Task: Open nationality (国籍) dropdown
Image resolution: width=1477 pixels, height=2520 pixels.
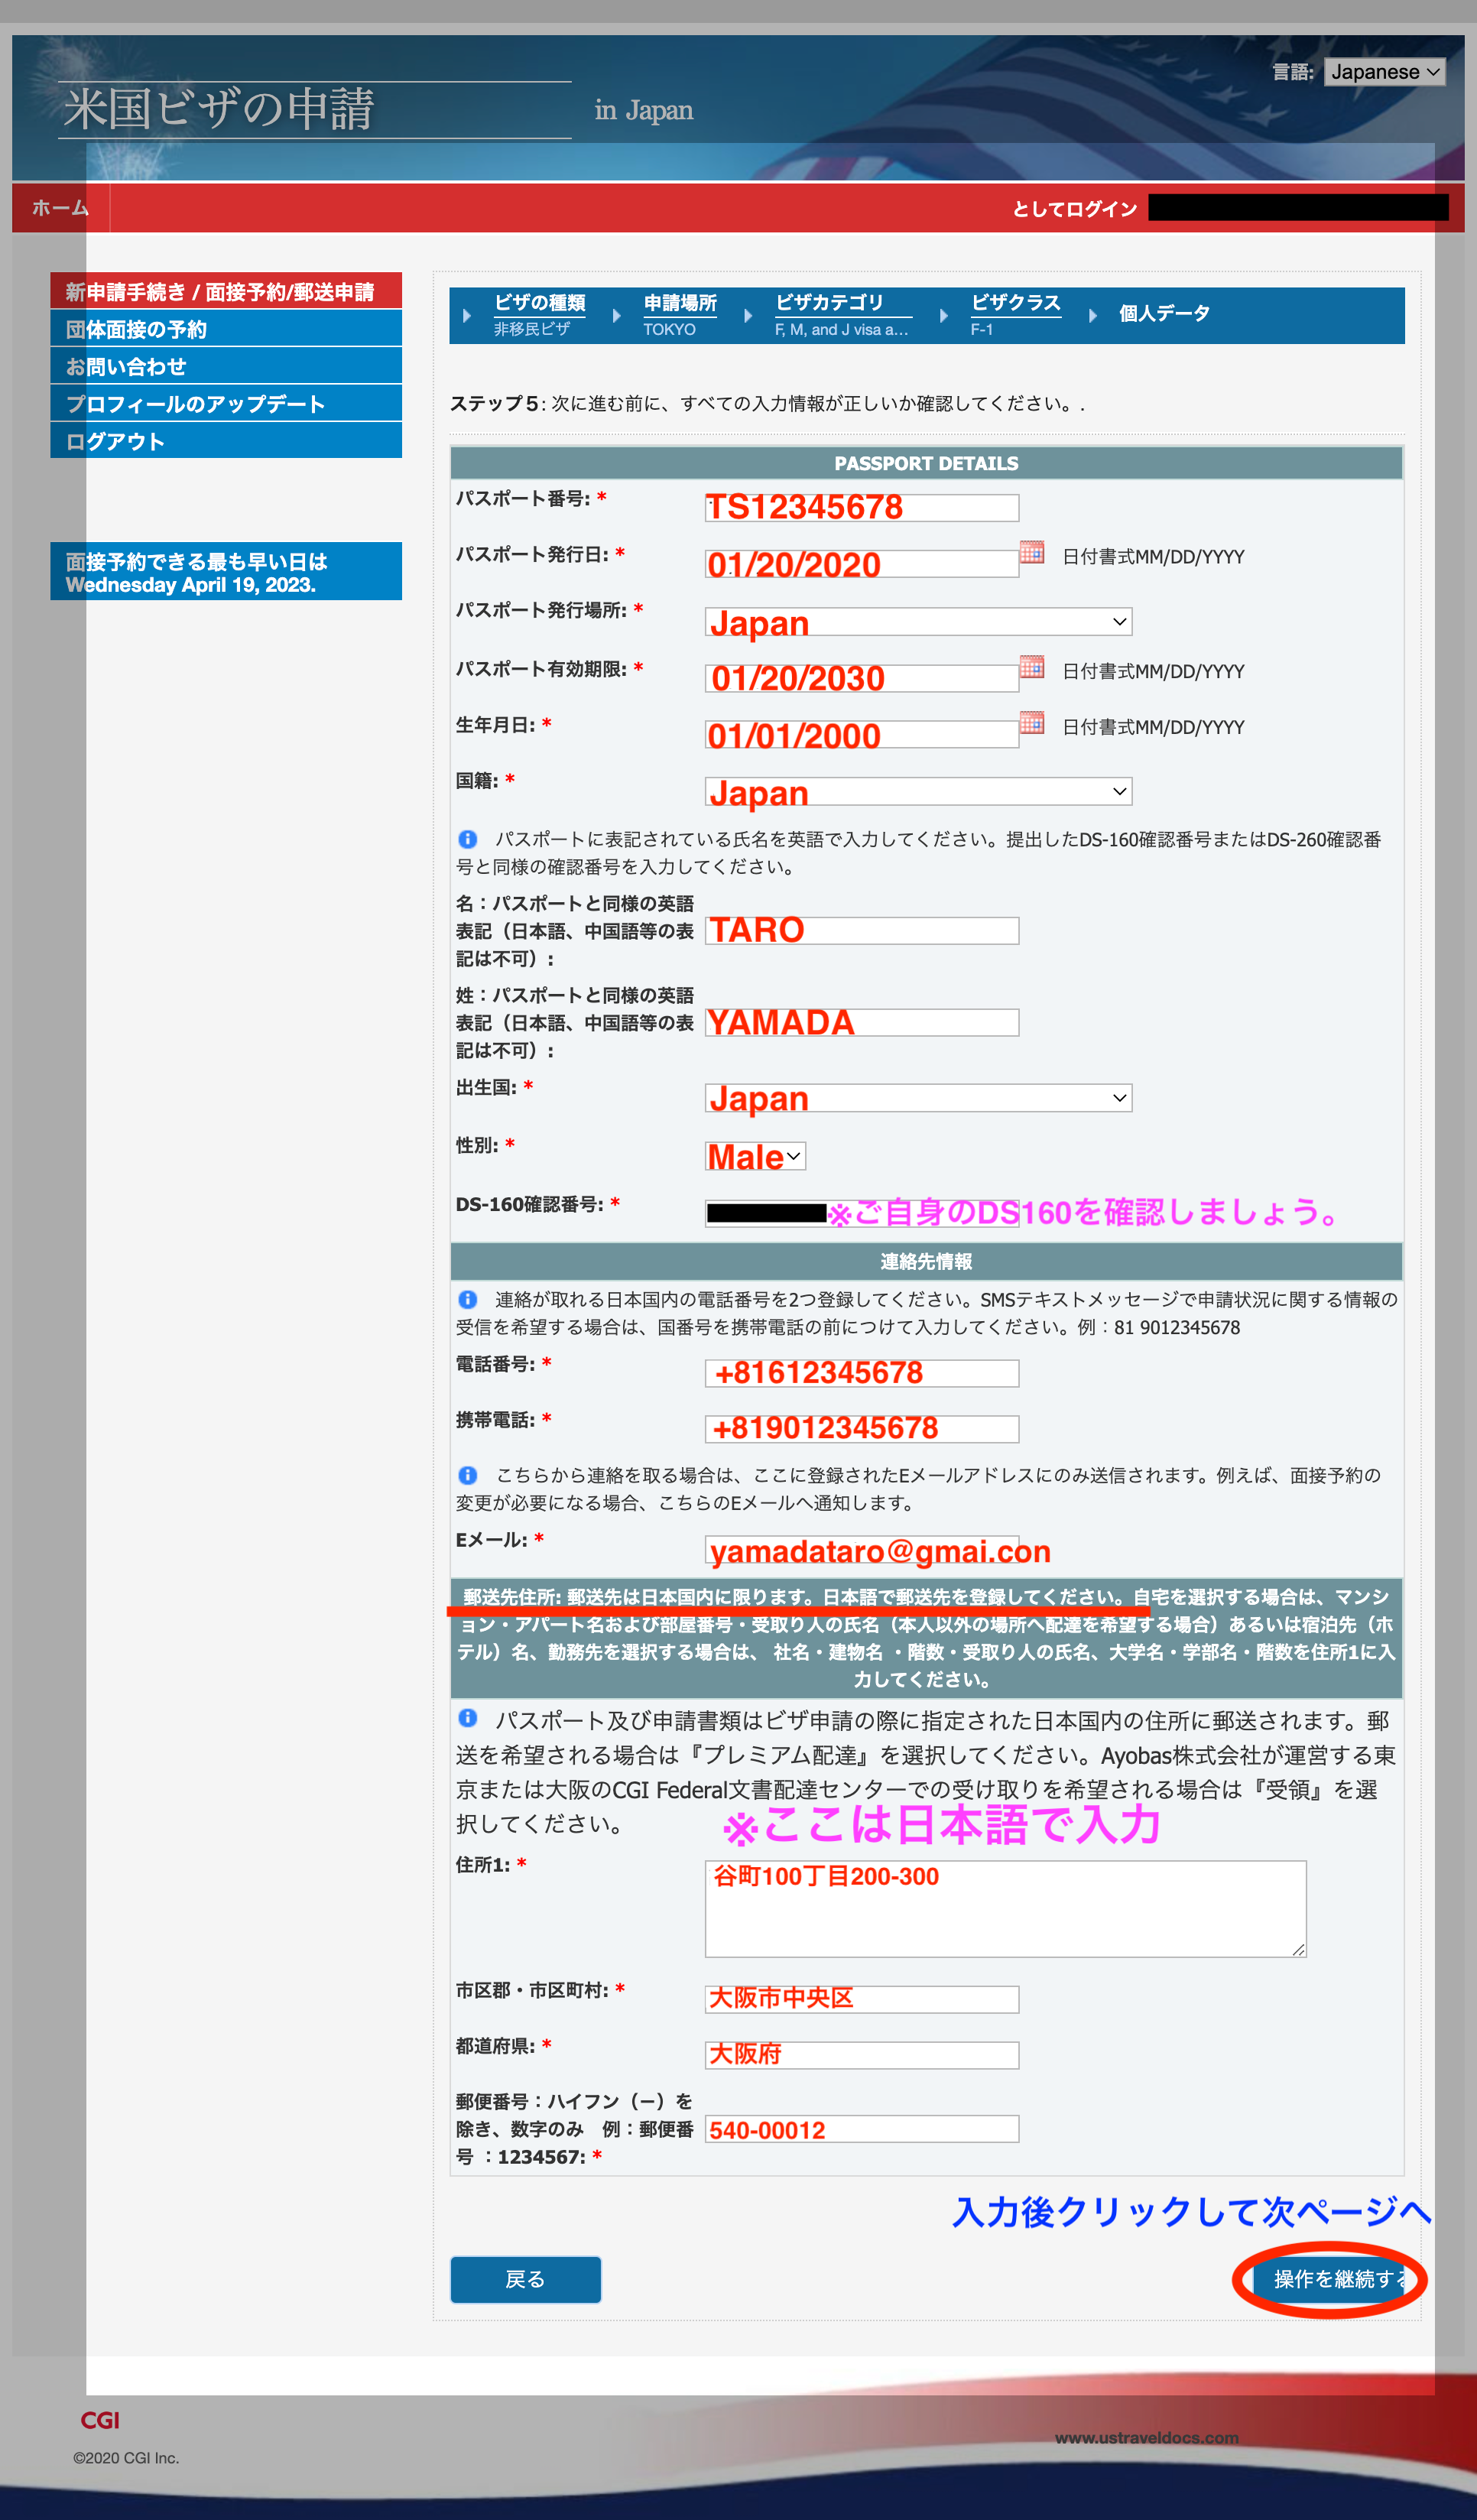Action: pyautogui.click(x=918, y=792)
